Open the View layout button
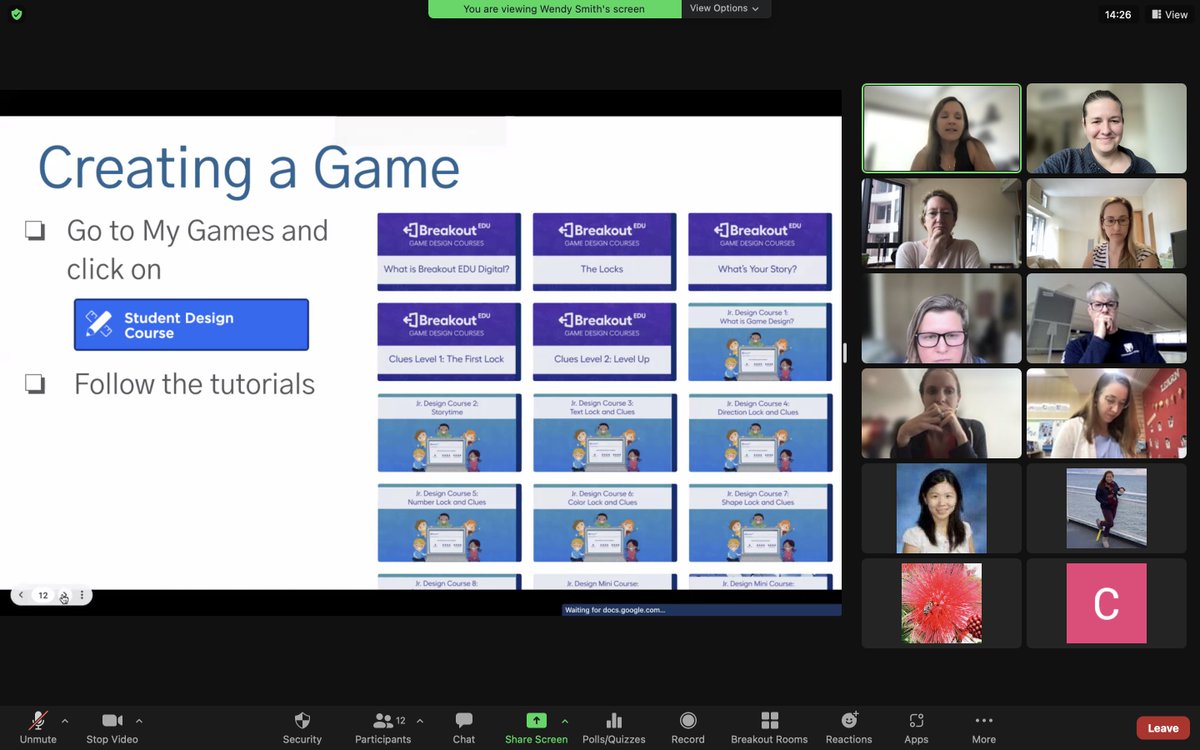1200x750 pixels. pos(1169,15)
